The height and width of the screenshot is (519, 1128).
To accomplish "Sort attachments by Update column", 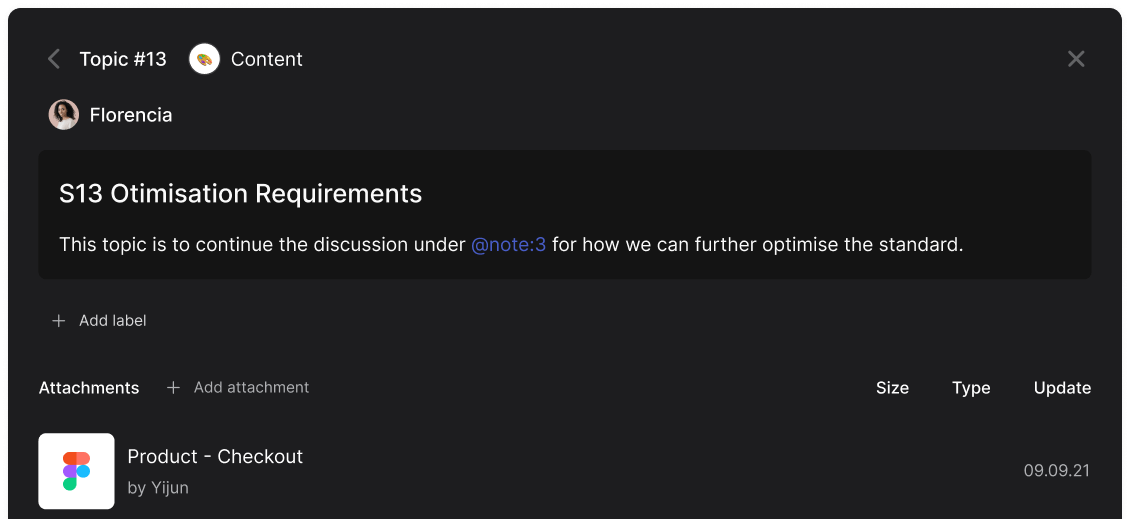I will (1062, 388).
